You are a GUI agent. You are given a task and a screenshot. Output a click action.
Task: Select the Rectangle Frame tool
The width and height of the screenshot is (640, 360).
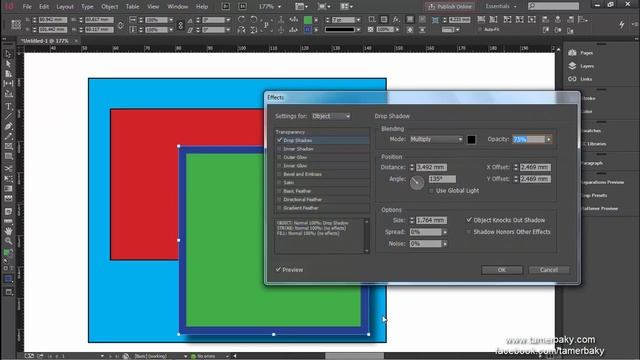pos(8,146)
